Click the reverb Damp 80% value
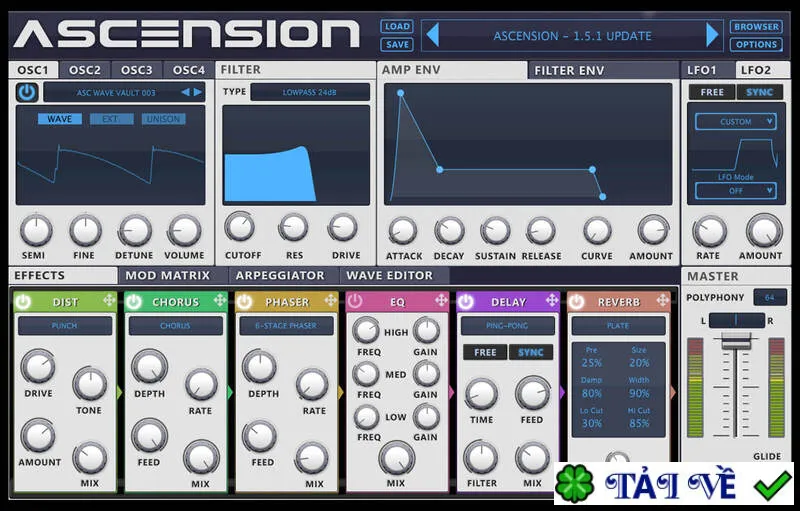The height and width of the screenshot is (511, 800). click(x=592, y=393)
